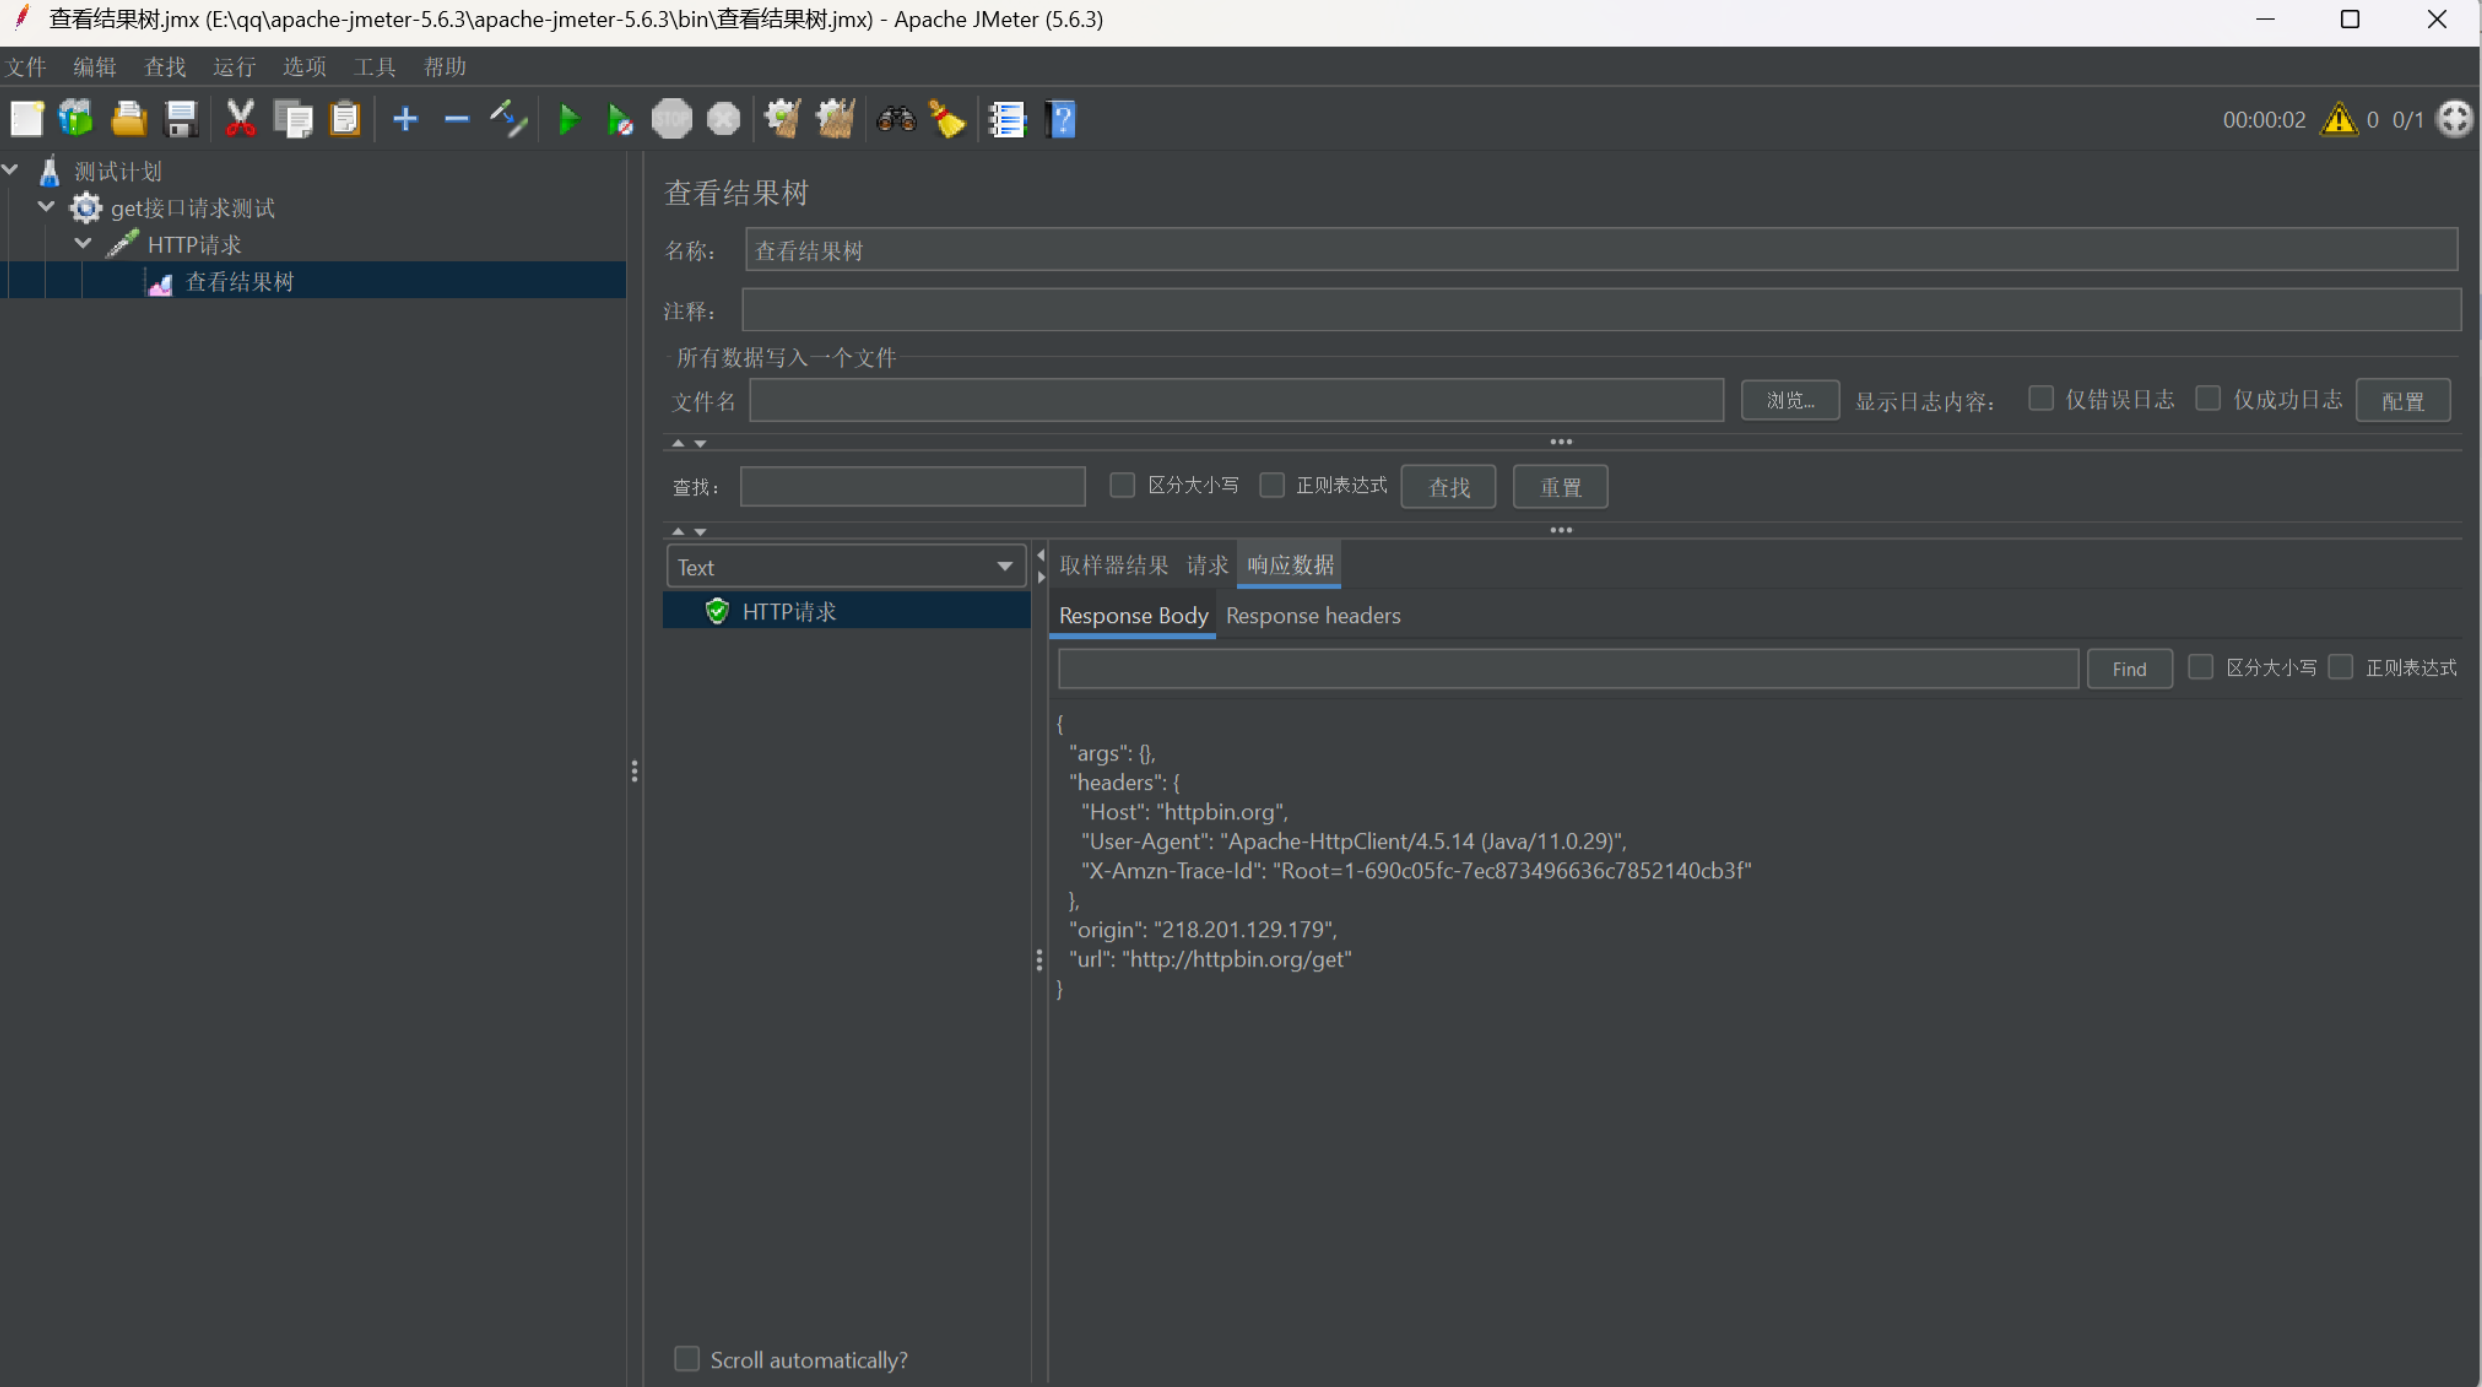
Task: Tick the Scroll automatically checkbox
Action: pyautogui.click(x=687, y=1359)
